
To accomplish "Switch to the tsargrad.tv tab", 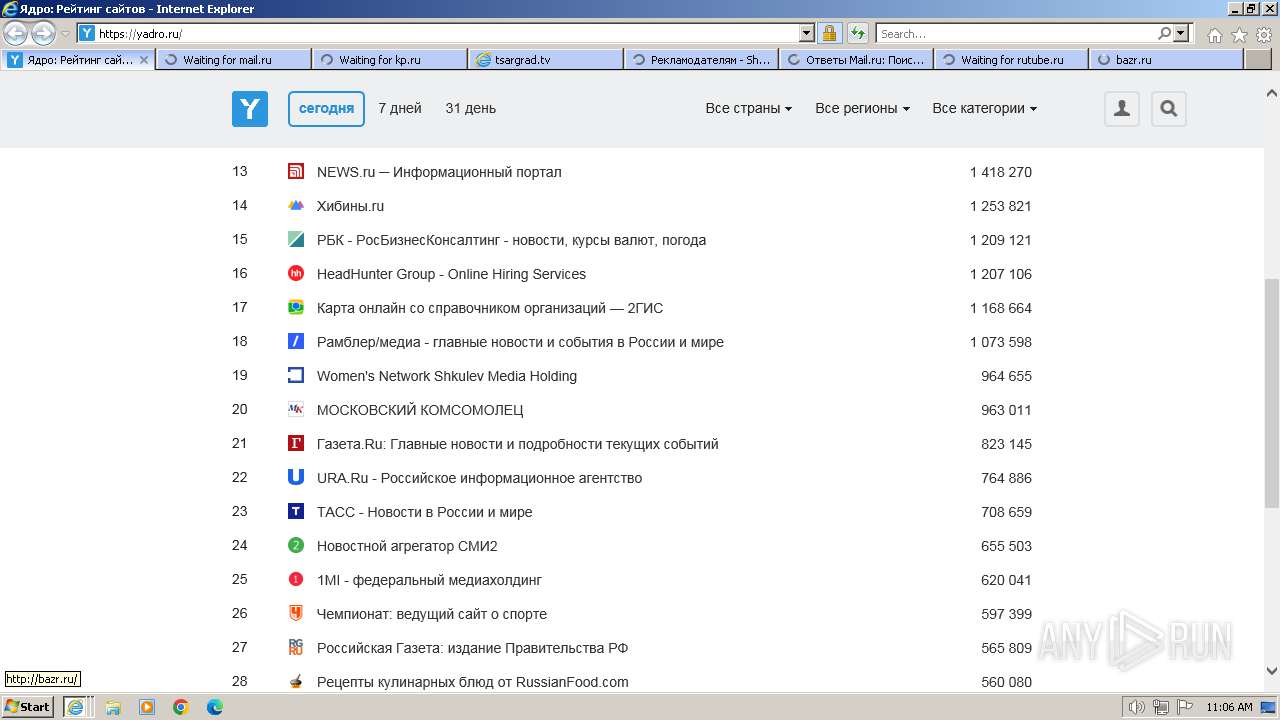I will [x=546, y=60].
